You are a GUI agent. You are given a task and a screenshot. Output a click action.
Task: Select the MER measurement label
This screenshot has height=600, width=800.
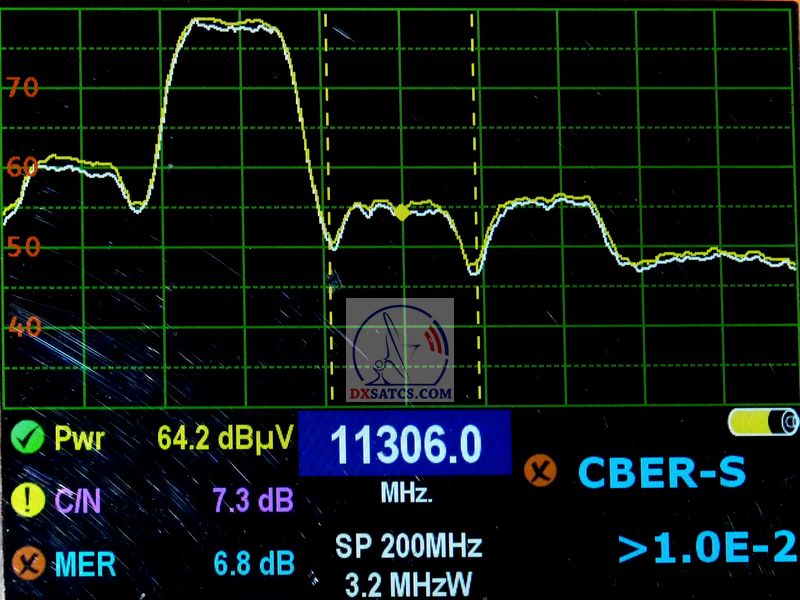coord(84,564)
